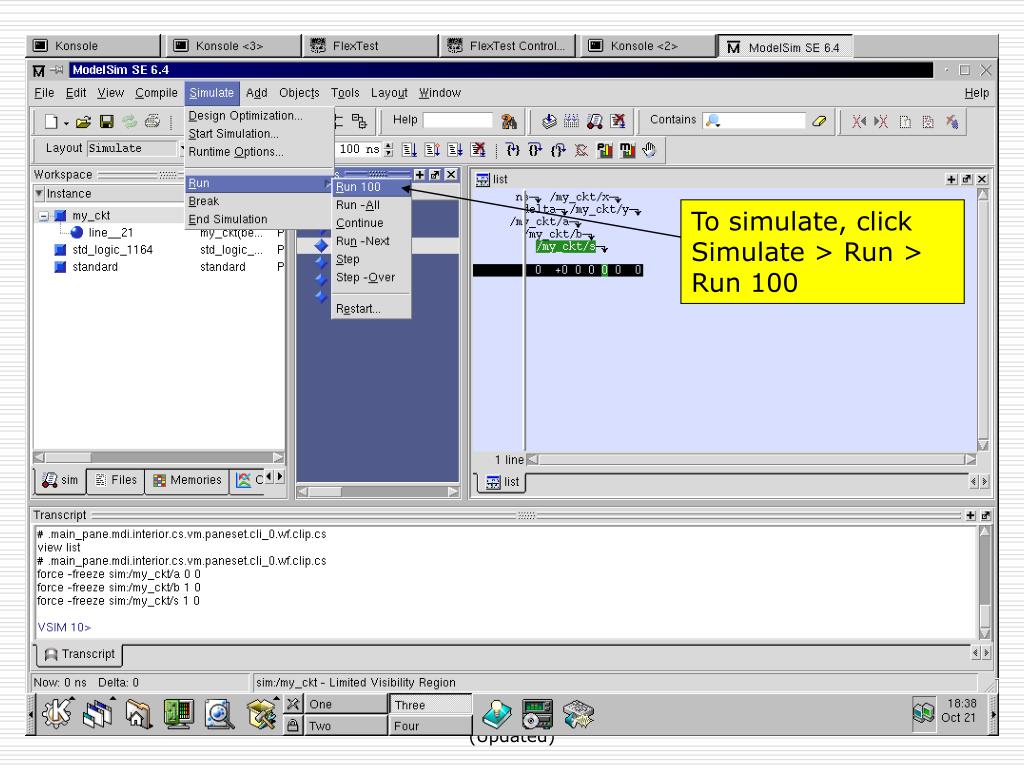This screenshot has height=768, width=1024.
Task: Switch to virtual desktop Four
Action: (431, 726)
